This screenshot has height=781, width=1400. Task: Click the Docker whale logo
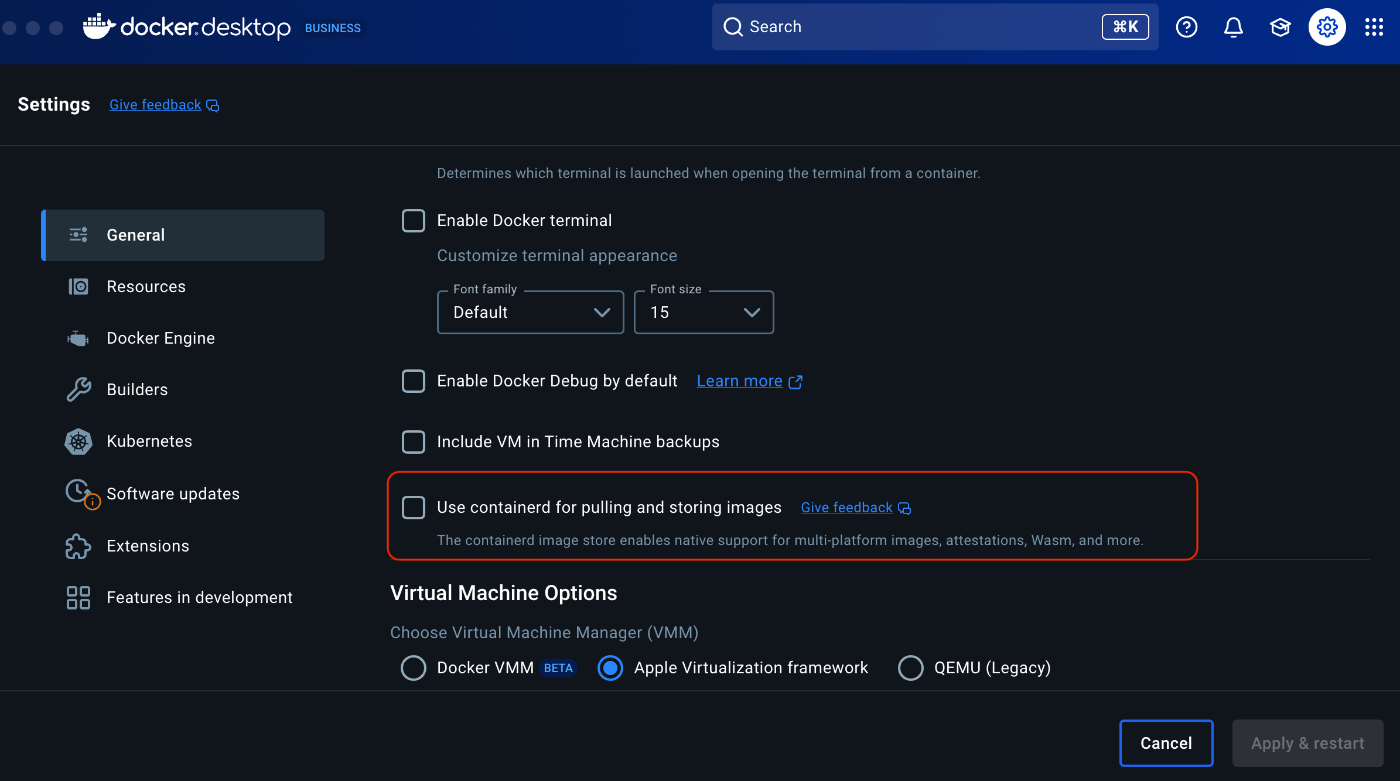coord(98,27)
